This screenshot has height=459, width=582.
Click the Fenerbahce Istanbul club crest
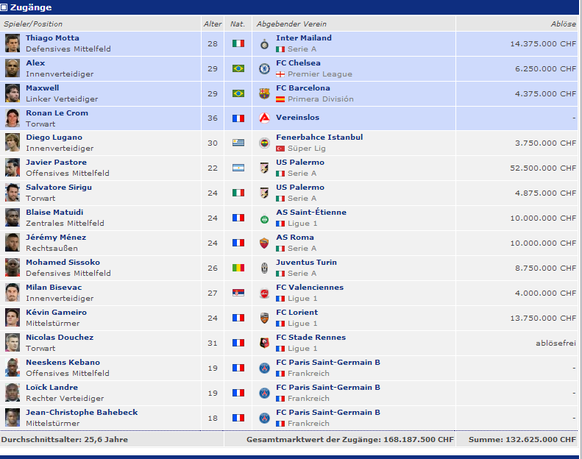tap(264, 143)
